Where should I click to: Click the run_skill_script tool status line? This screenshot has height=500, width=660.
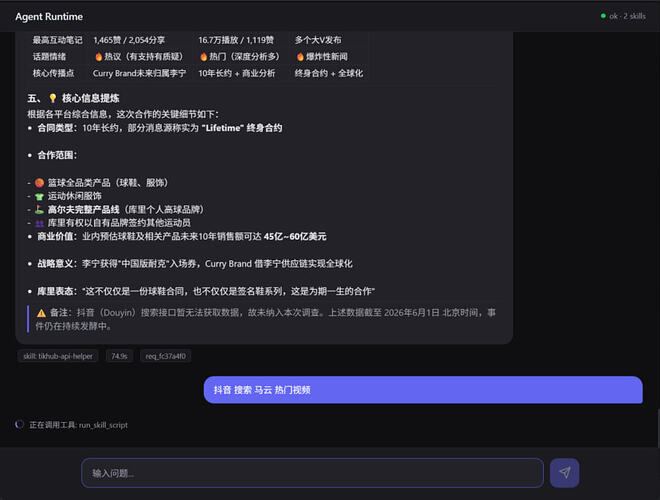point(78,425)
